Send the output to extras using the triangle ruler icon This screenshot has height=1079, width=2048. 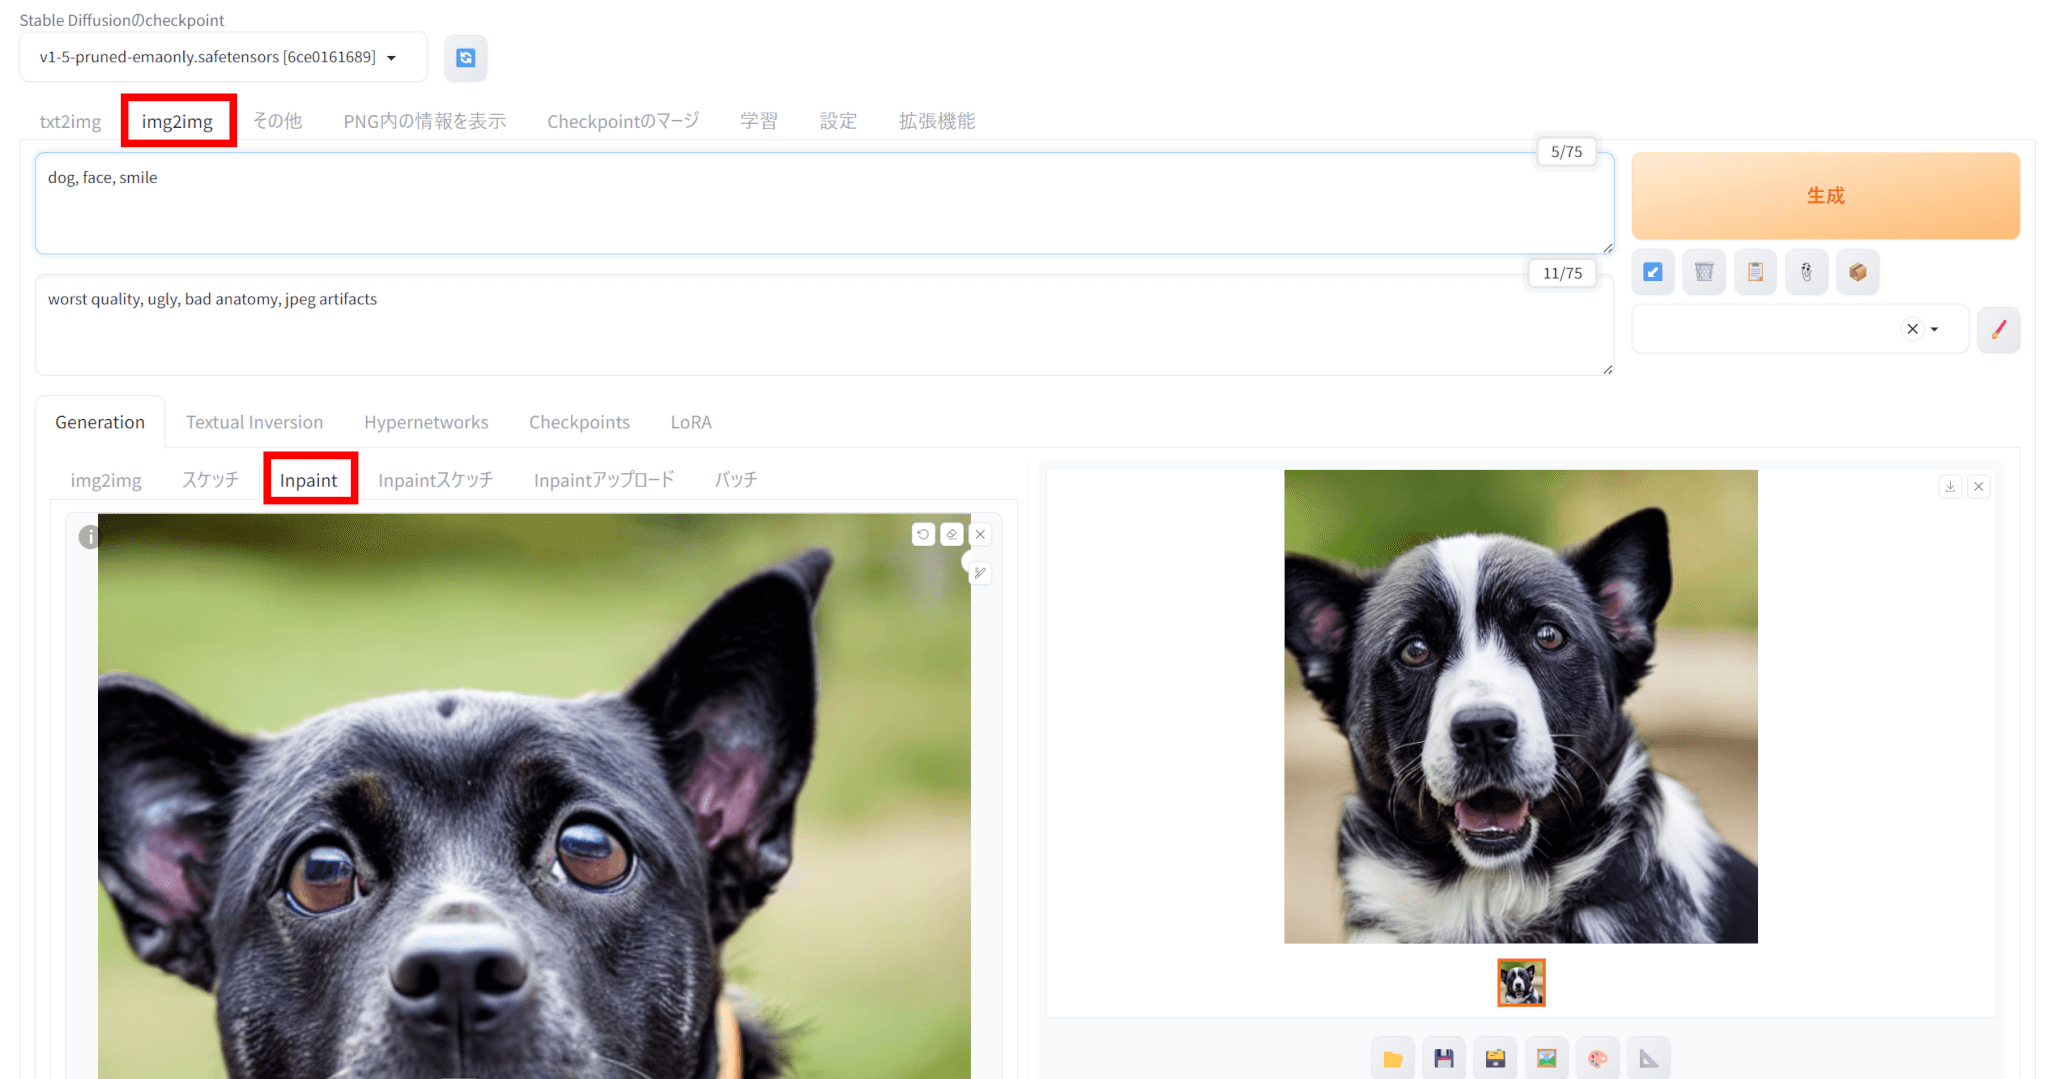pos(1649,1058)
